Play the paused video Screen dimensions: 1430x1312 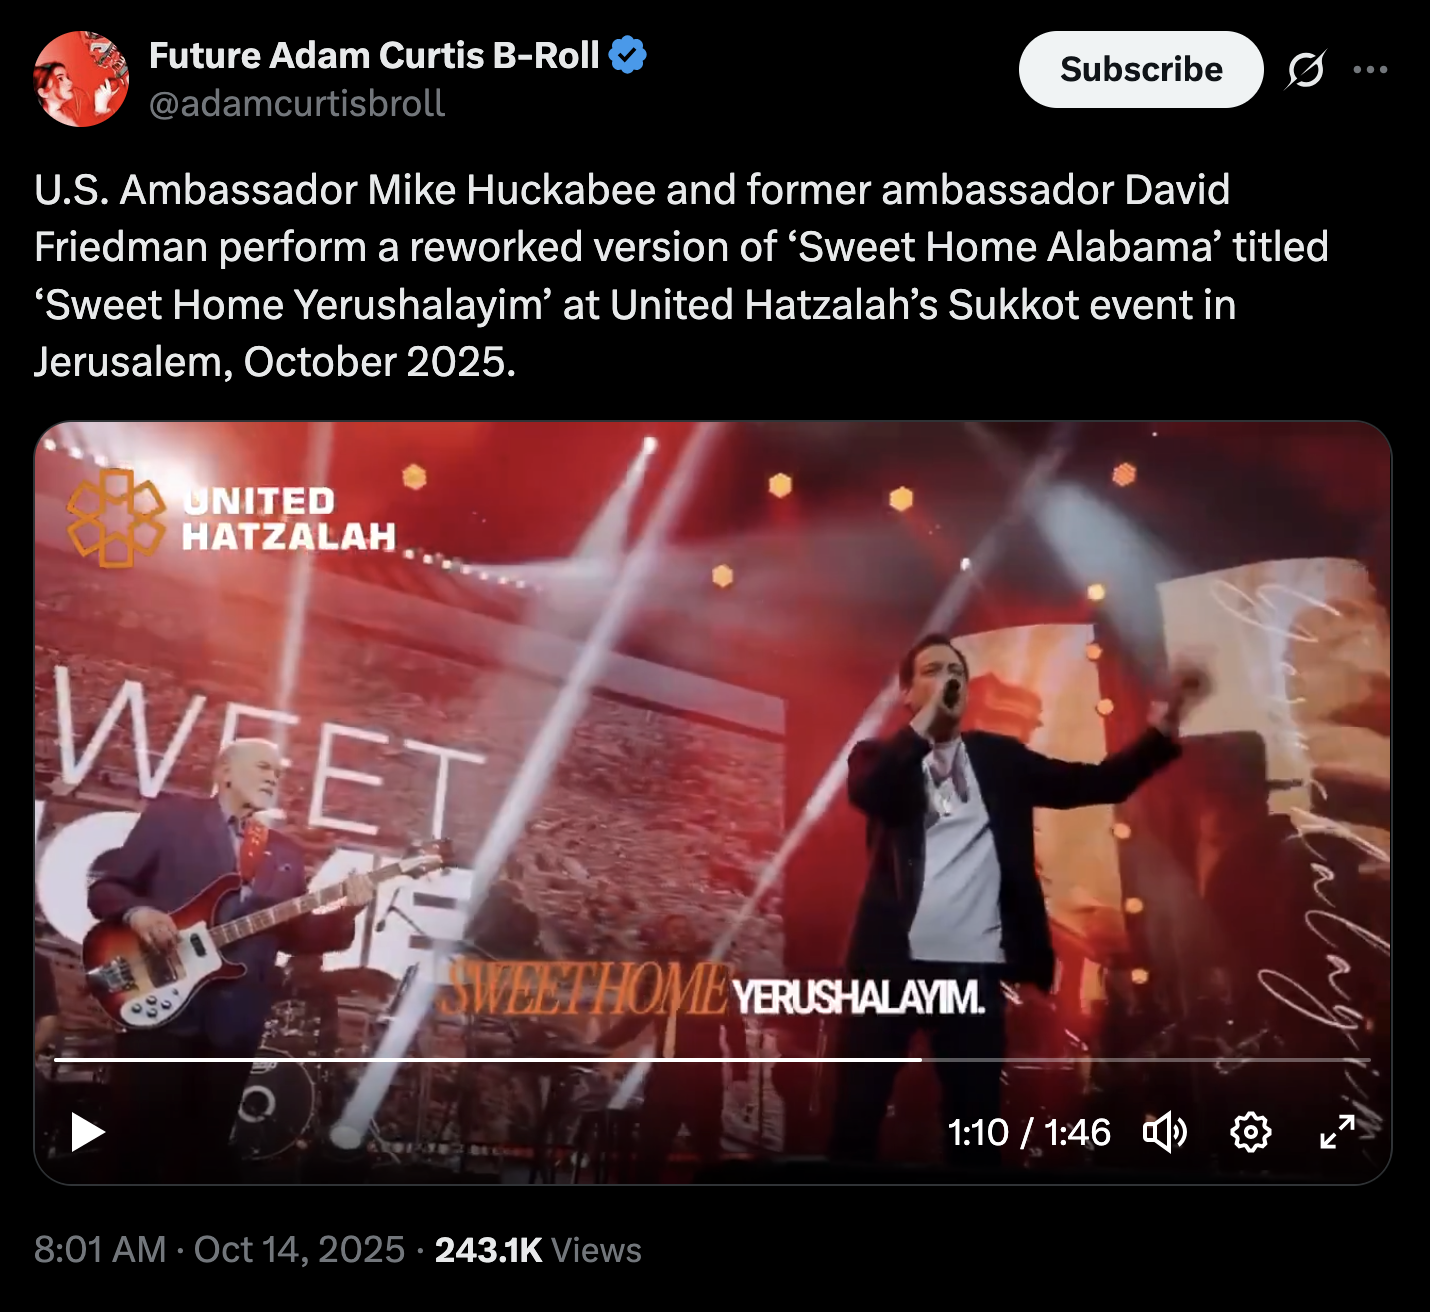tap(88, 1133)
